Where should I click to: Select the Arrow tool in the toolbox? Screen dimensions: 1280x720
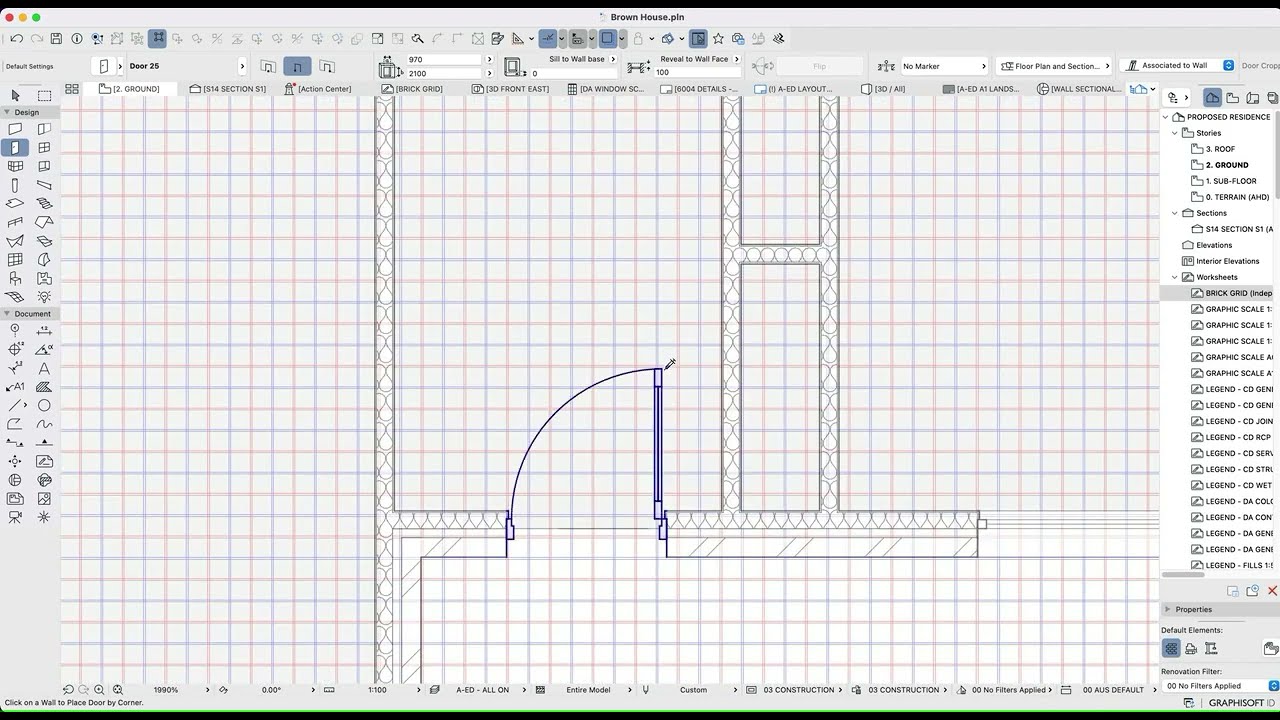click(15, 95)
